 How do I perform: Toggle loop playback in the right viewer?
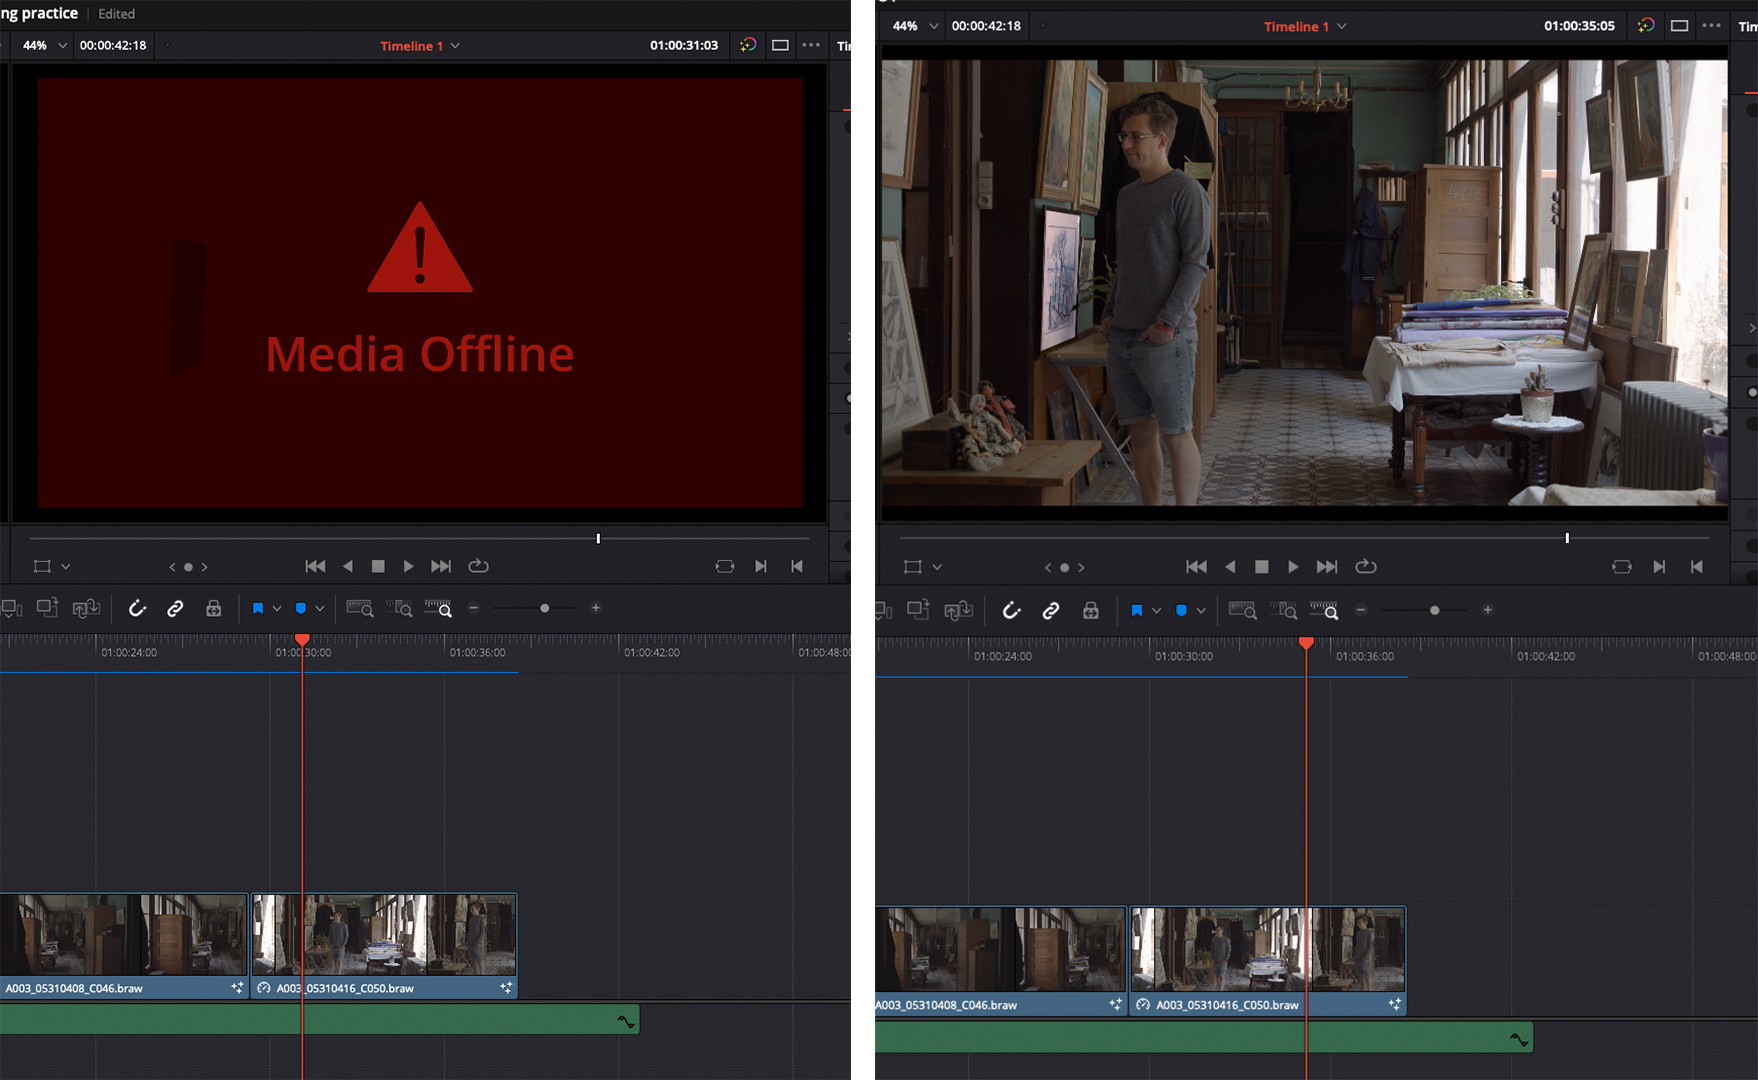point(1366,567)
